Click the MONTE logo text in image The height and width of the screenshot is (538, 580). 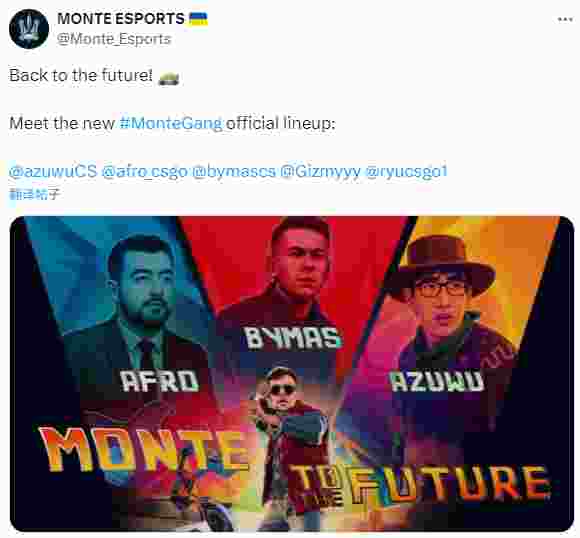142,448
